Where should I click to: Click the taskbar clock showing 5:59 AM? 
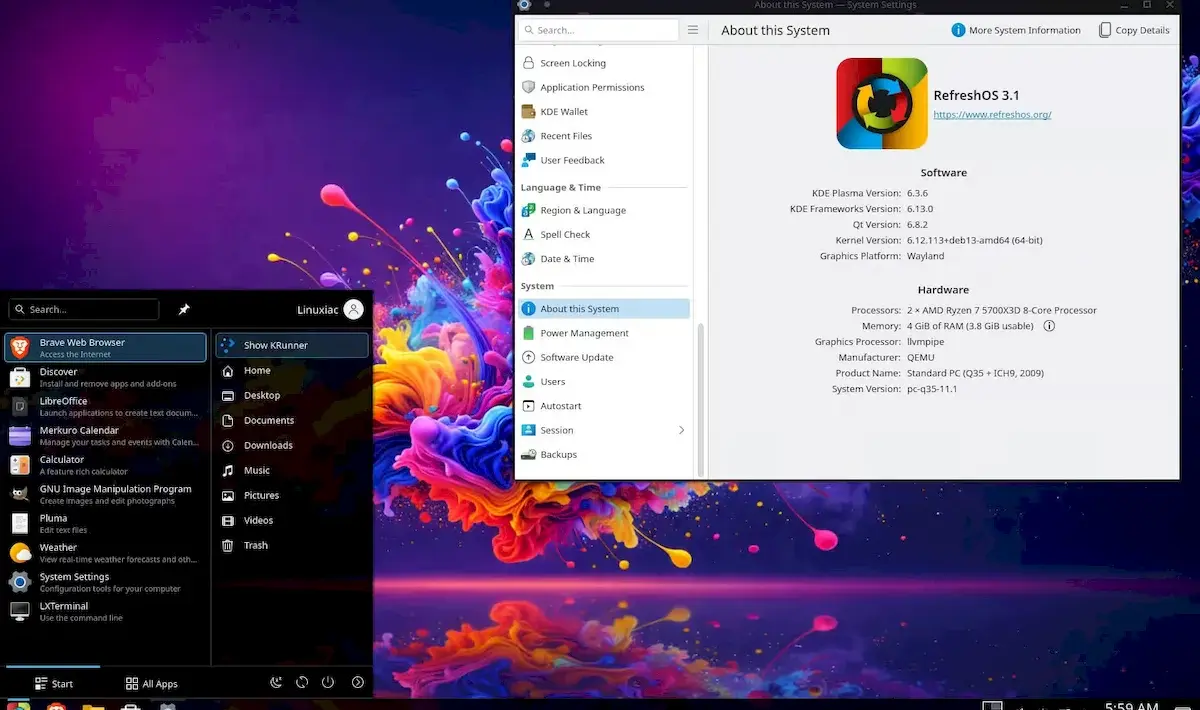pos(1132,704)
